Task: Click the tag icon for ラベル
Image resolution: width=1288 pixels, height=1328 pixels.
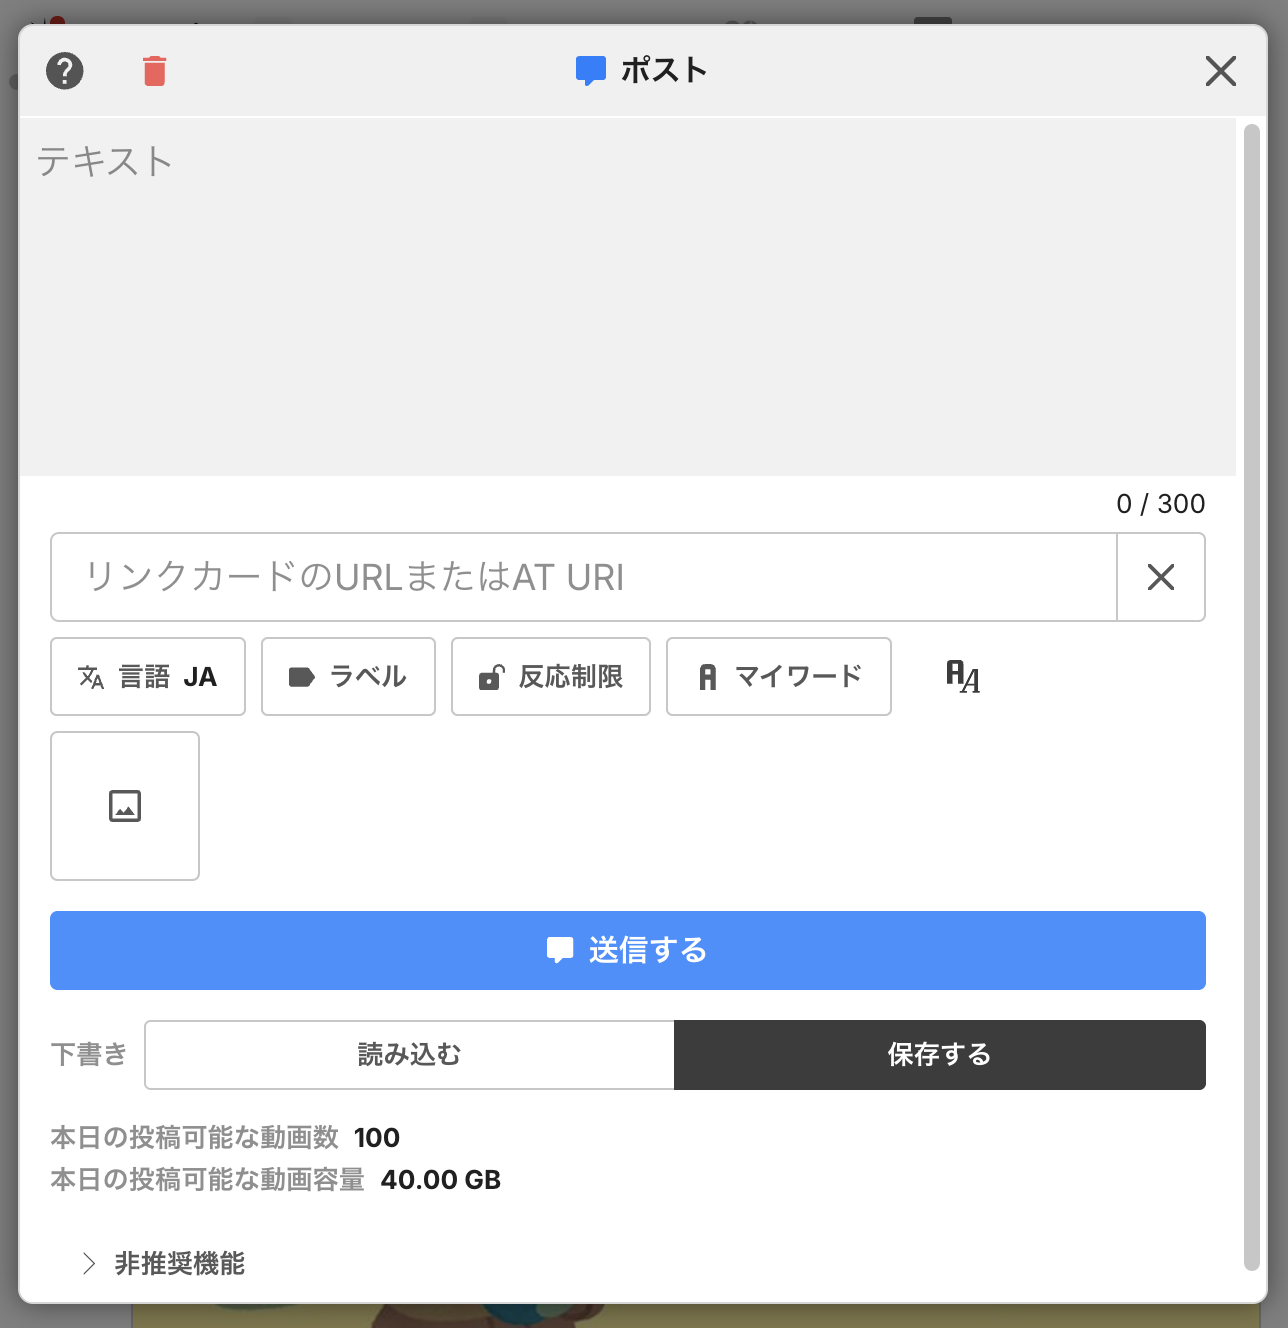Action: tap(301, 677)
